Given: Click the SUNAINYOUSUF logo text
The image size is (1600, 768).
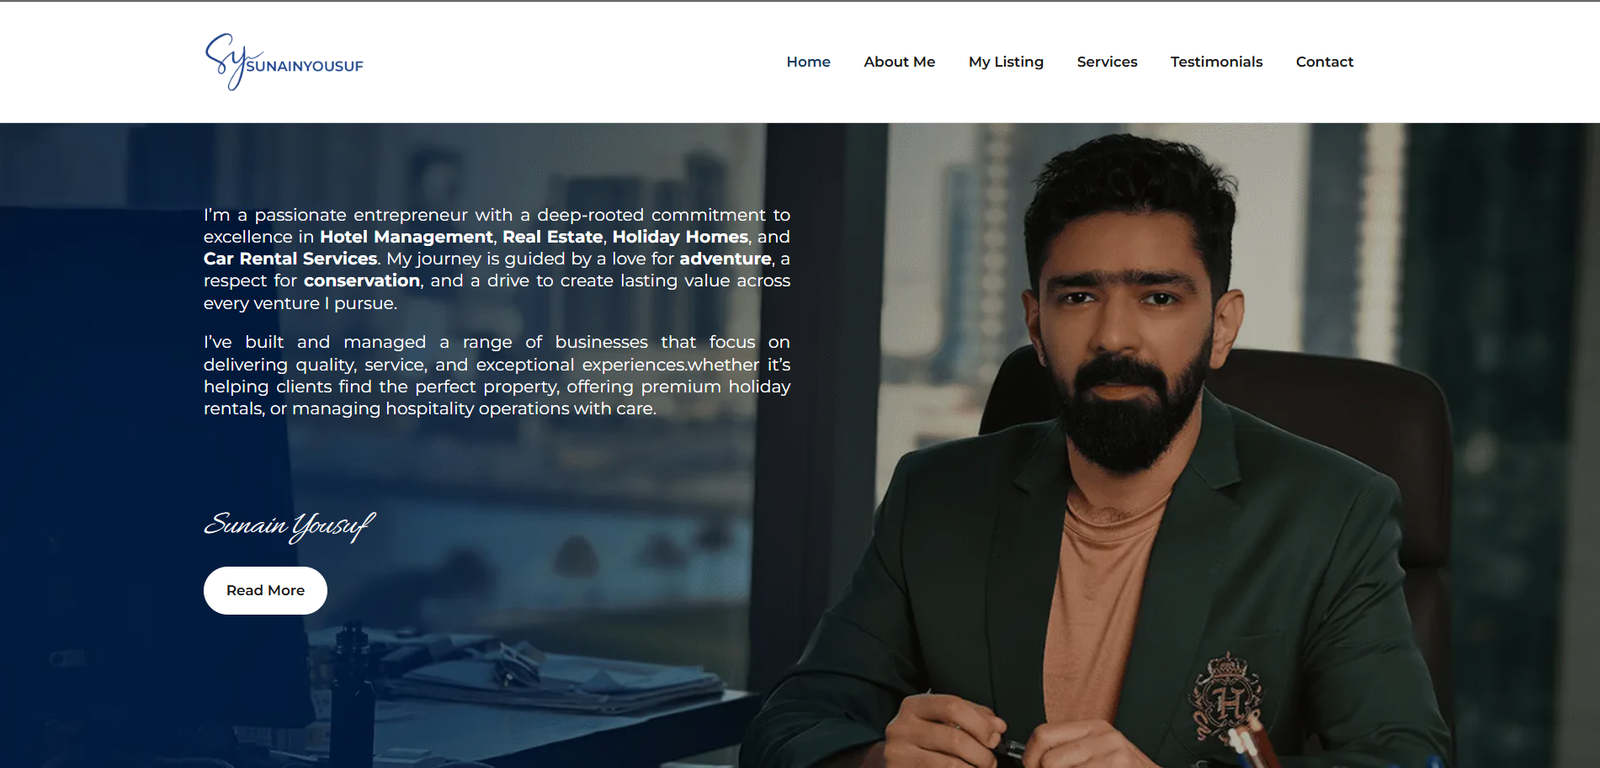Looking at the screenshot, I should pos(305,66).
